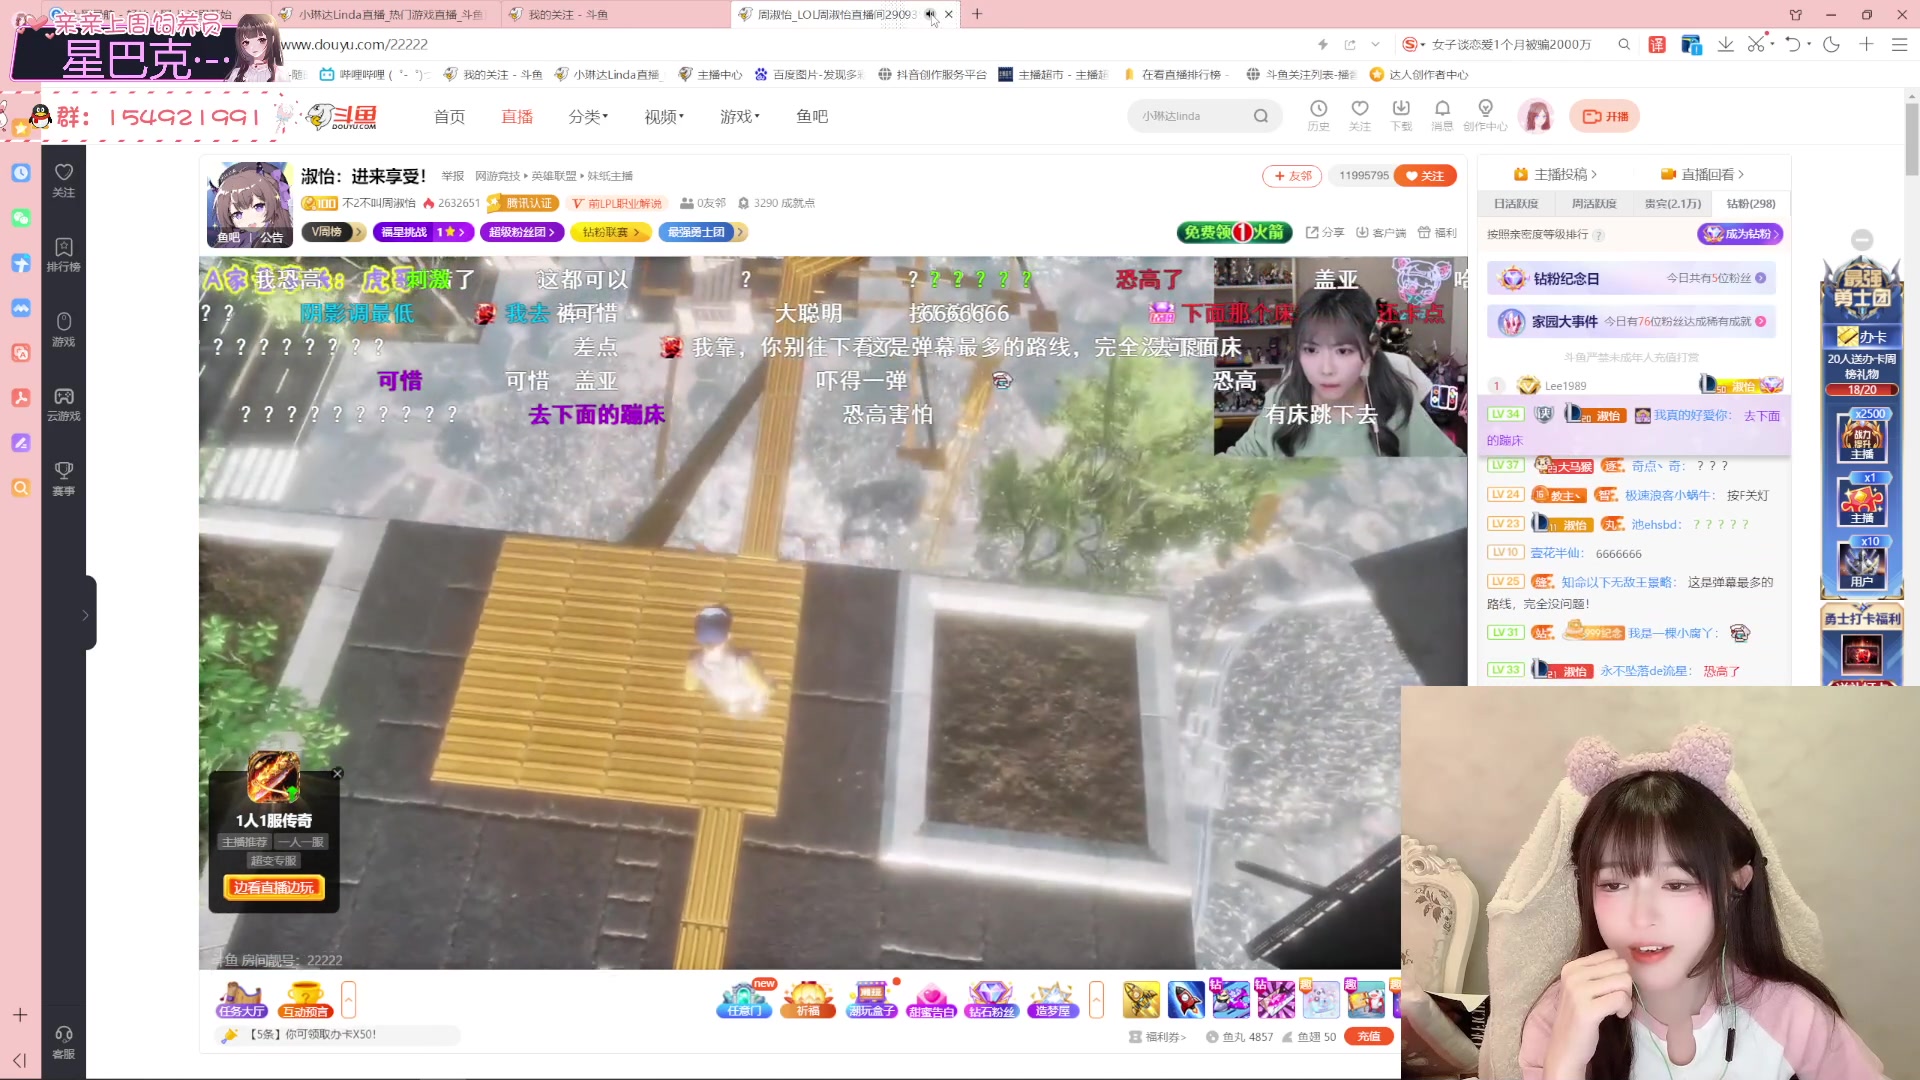Open the 甜蜜告白 activity icon
Screen dimensions: 1920x1080
coord(931,999)
